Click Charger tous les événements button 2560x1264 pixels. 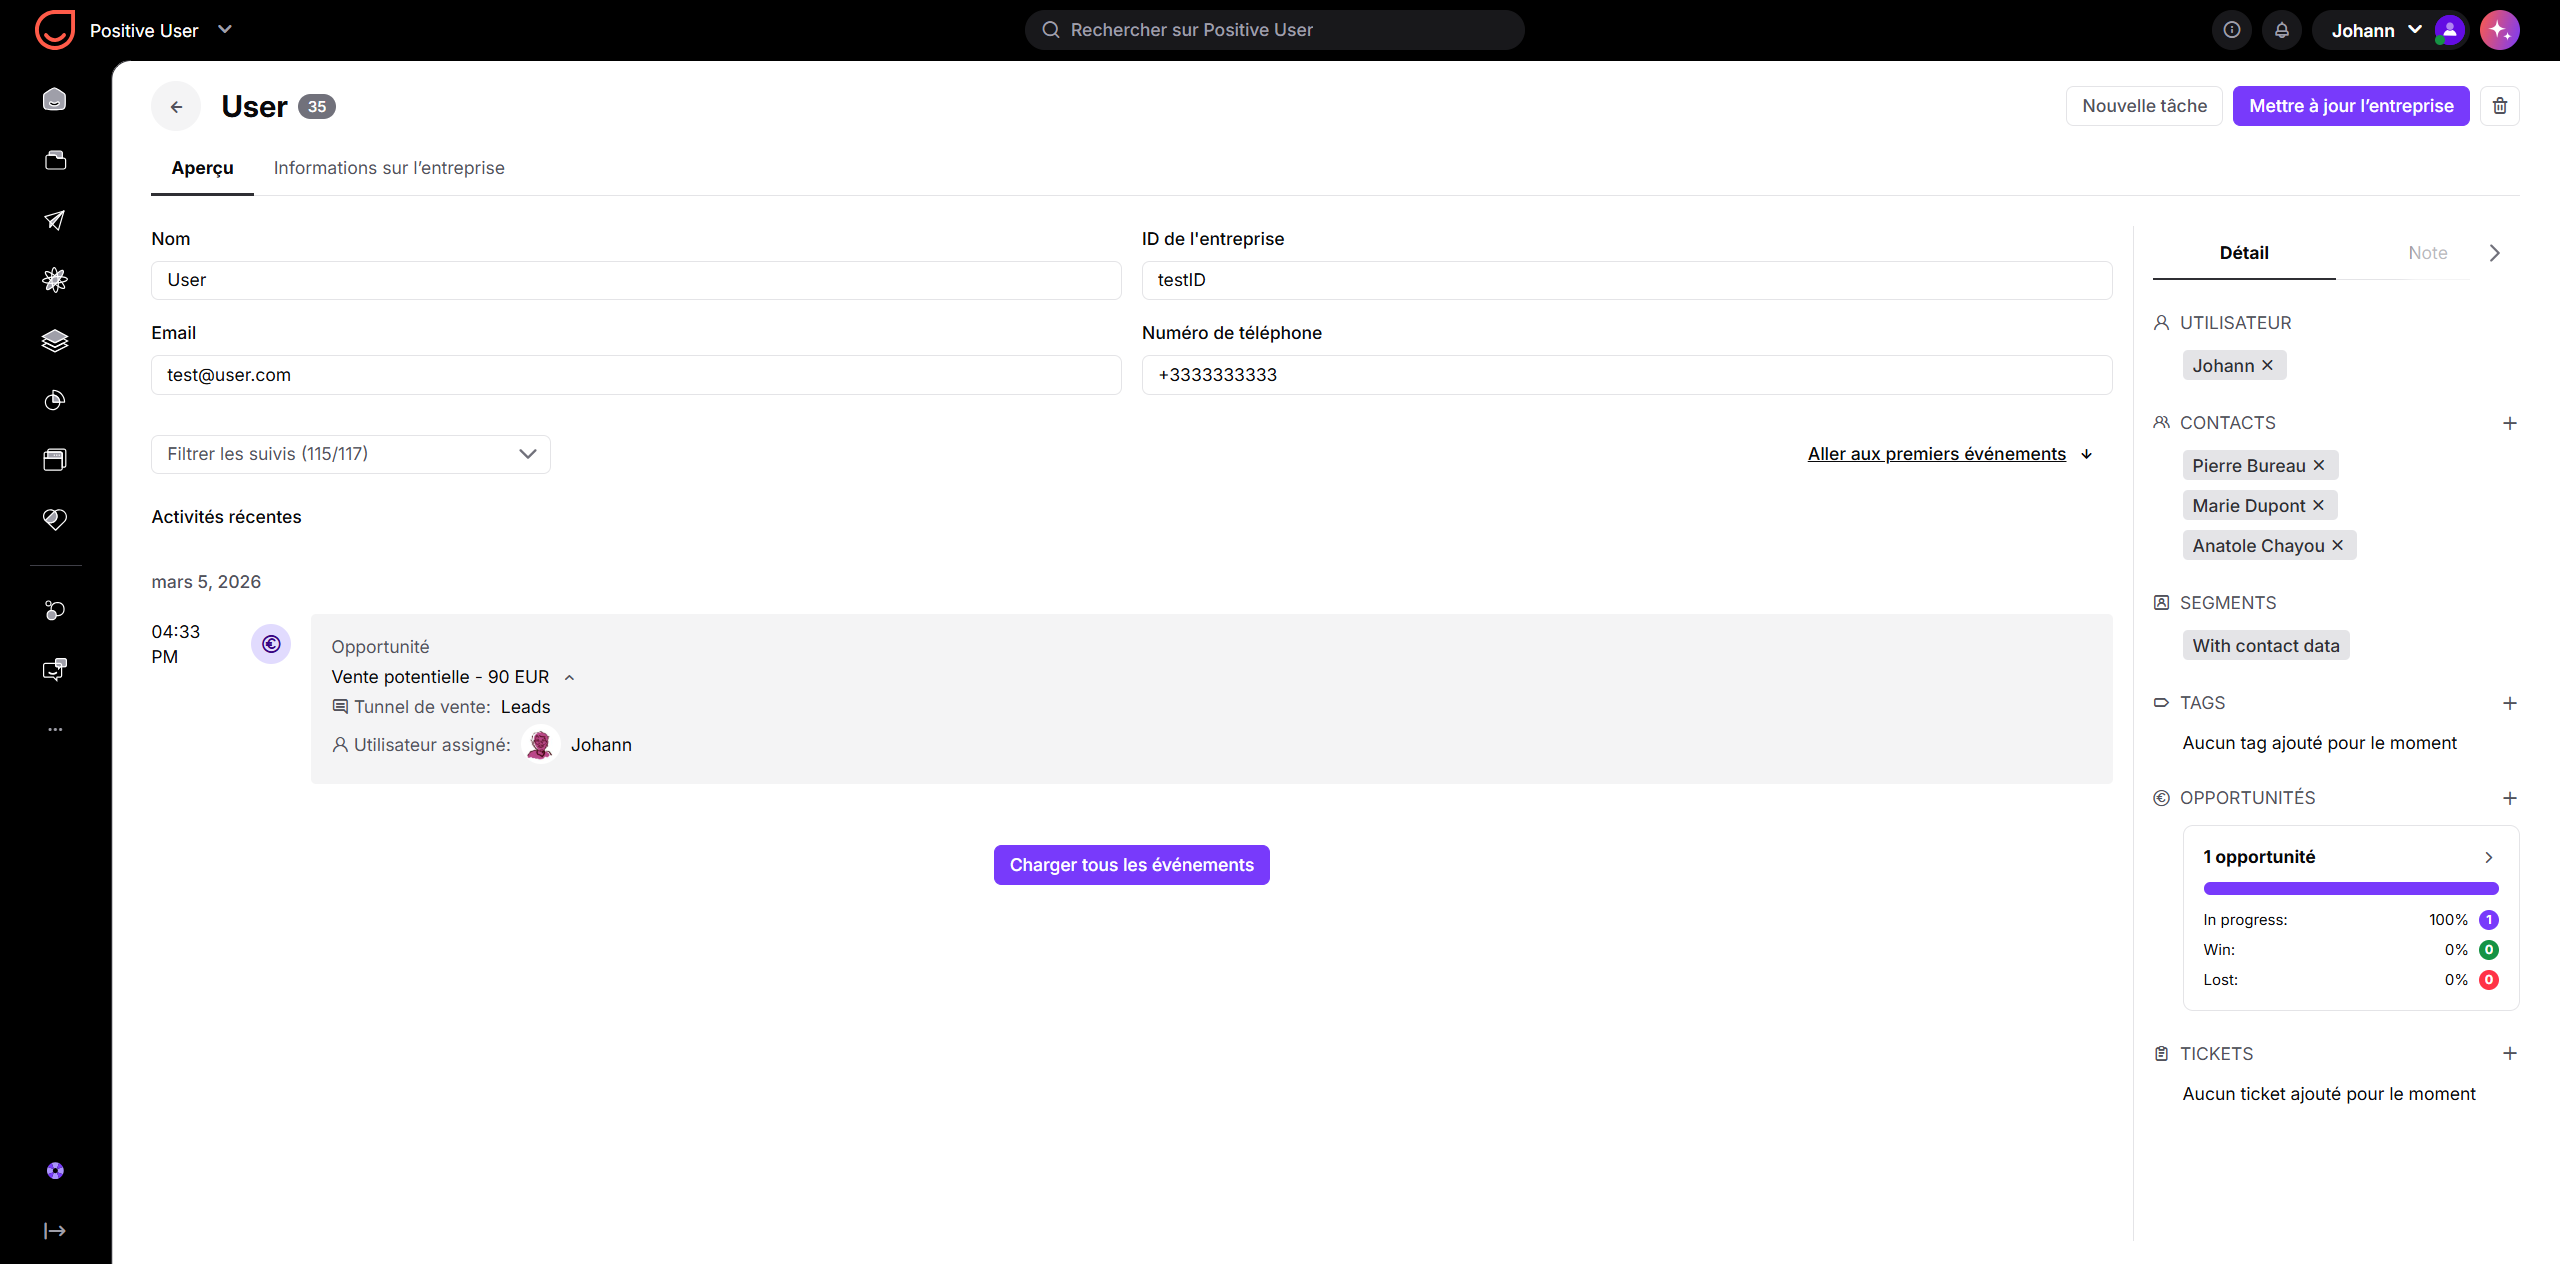pyautogui.click(x=1131, y=865)
